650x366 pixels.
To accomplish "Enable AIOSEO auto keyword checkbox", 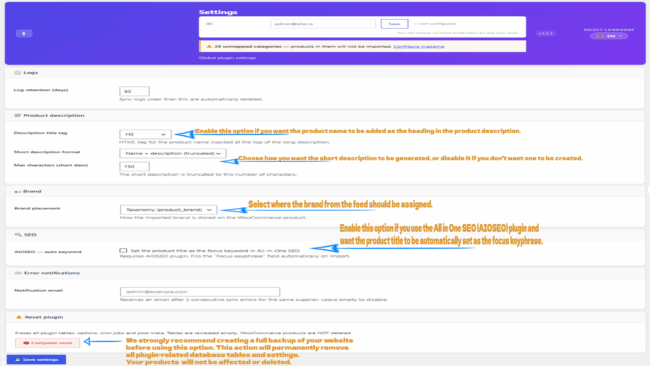I will click(x=123, y=250).
